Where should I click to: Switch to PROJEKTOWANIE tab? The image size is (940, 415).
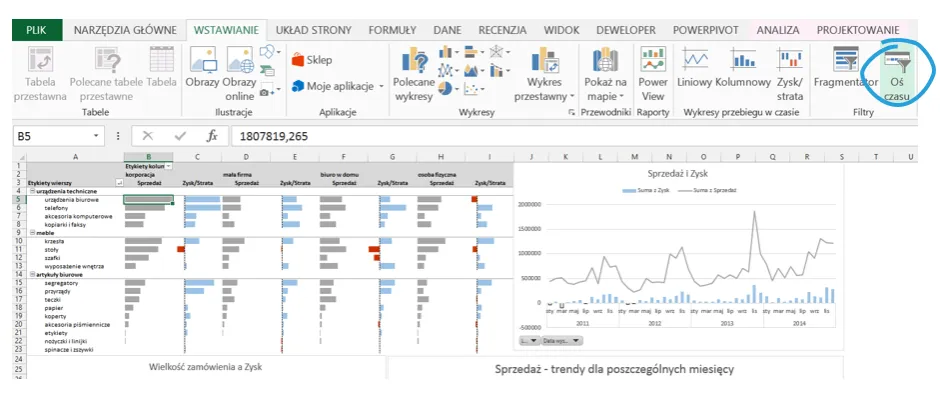(858, 29)
